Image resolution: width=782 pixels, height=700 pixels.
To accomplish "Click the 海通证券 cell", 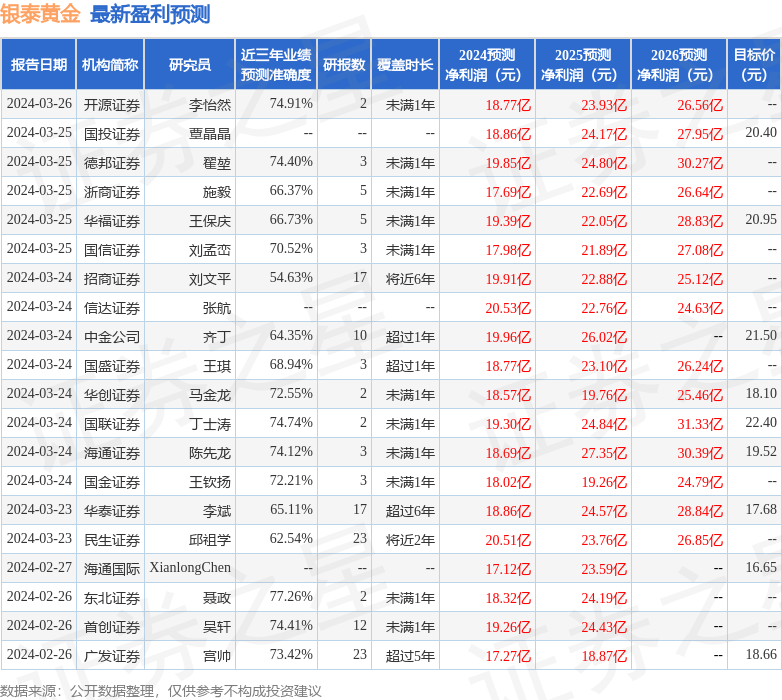I will tap(112, 452).
